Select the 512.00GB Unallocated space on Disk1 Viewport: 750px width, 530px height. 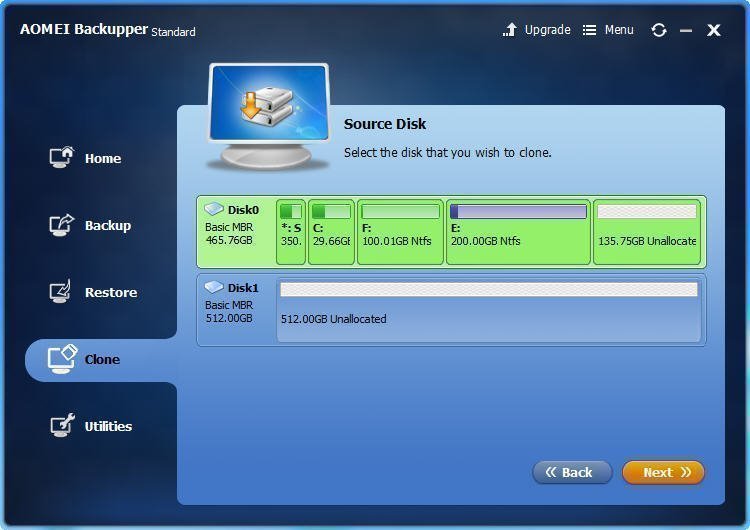(x=488, y=309)
